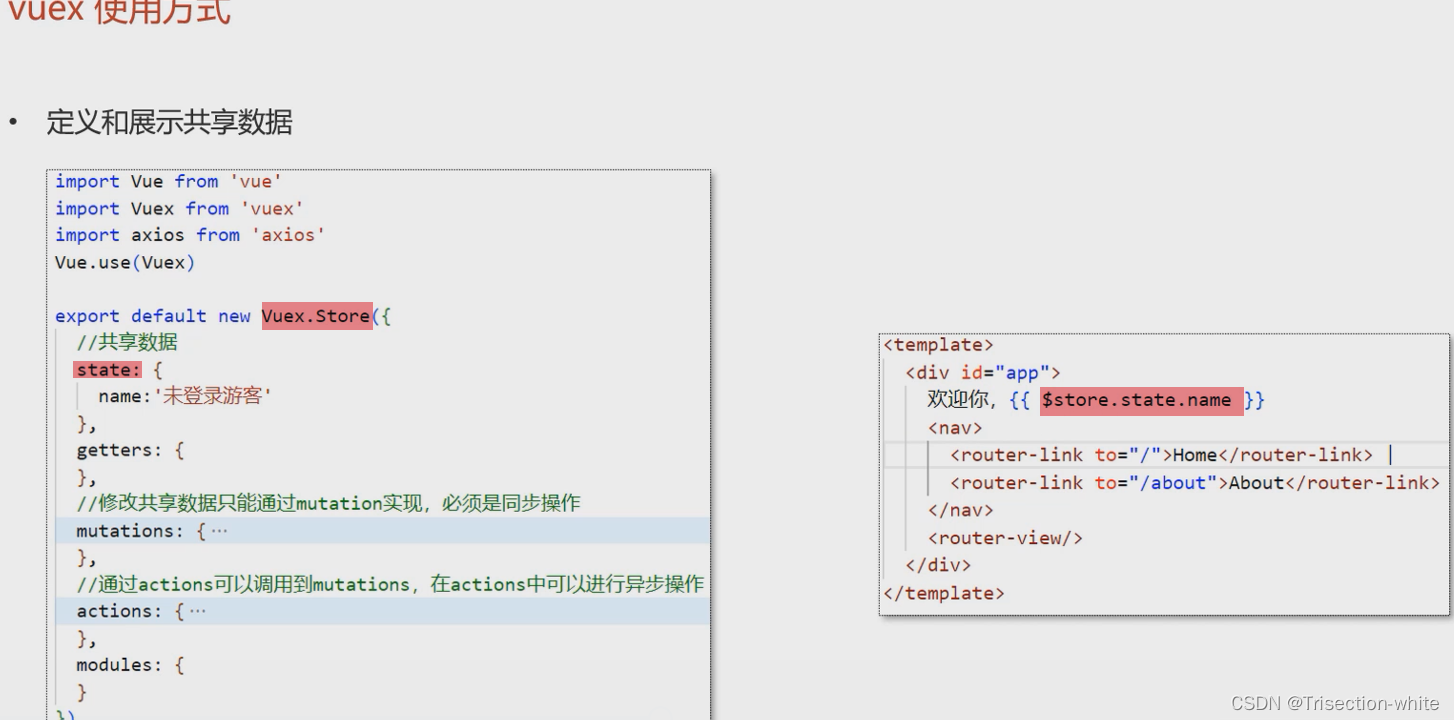Select the line import Vue from 'vue'
Viewport: 1454px width, 720px height.
(x=169, y=181)
